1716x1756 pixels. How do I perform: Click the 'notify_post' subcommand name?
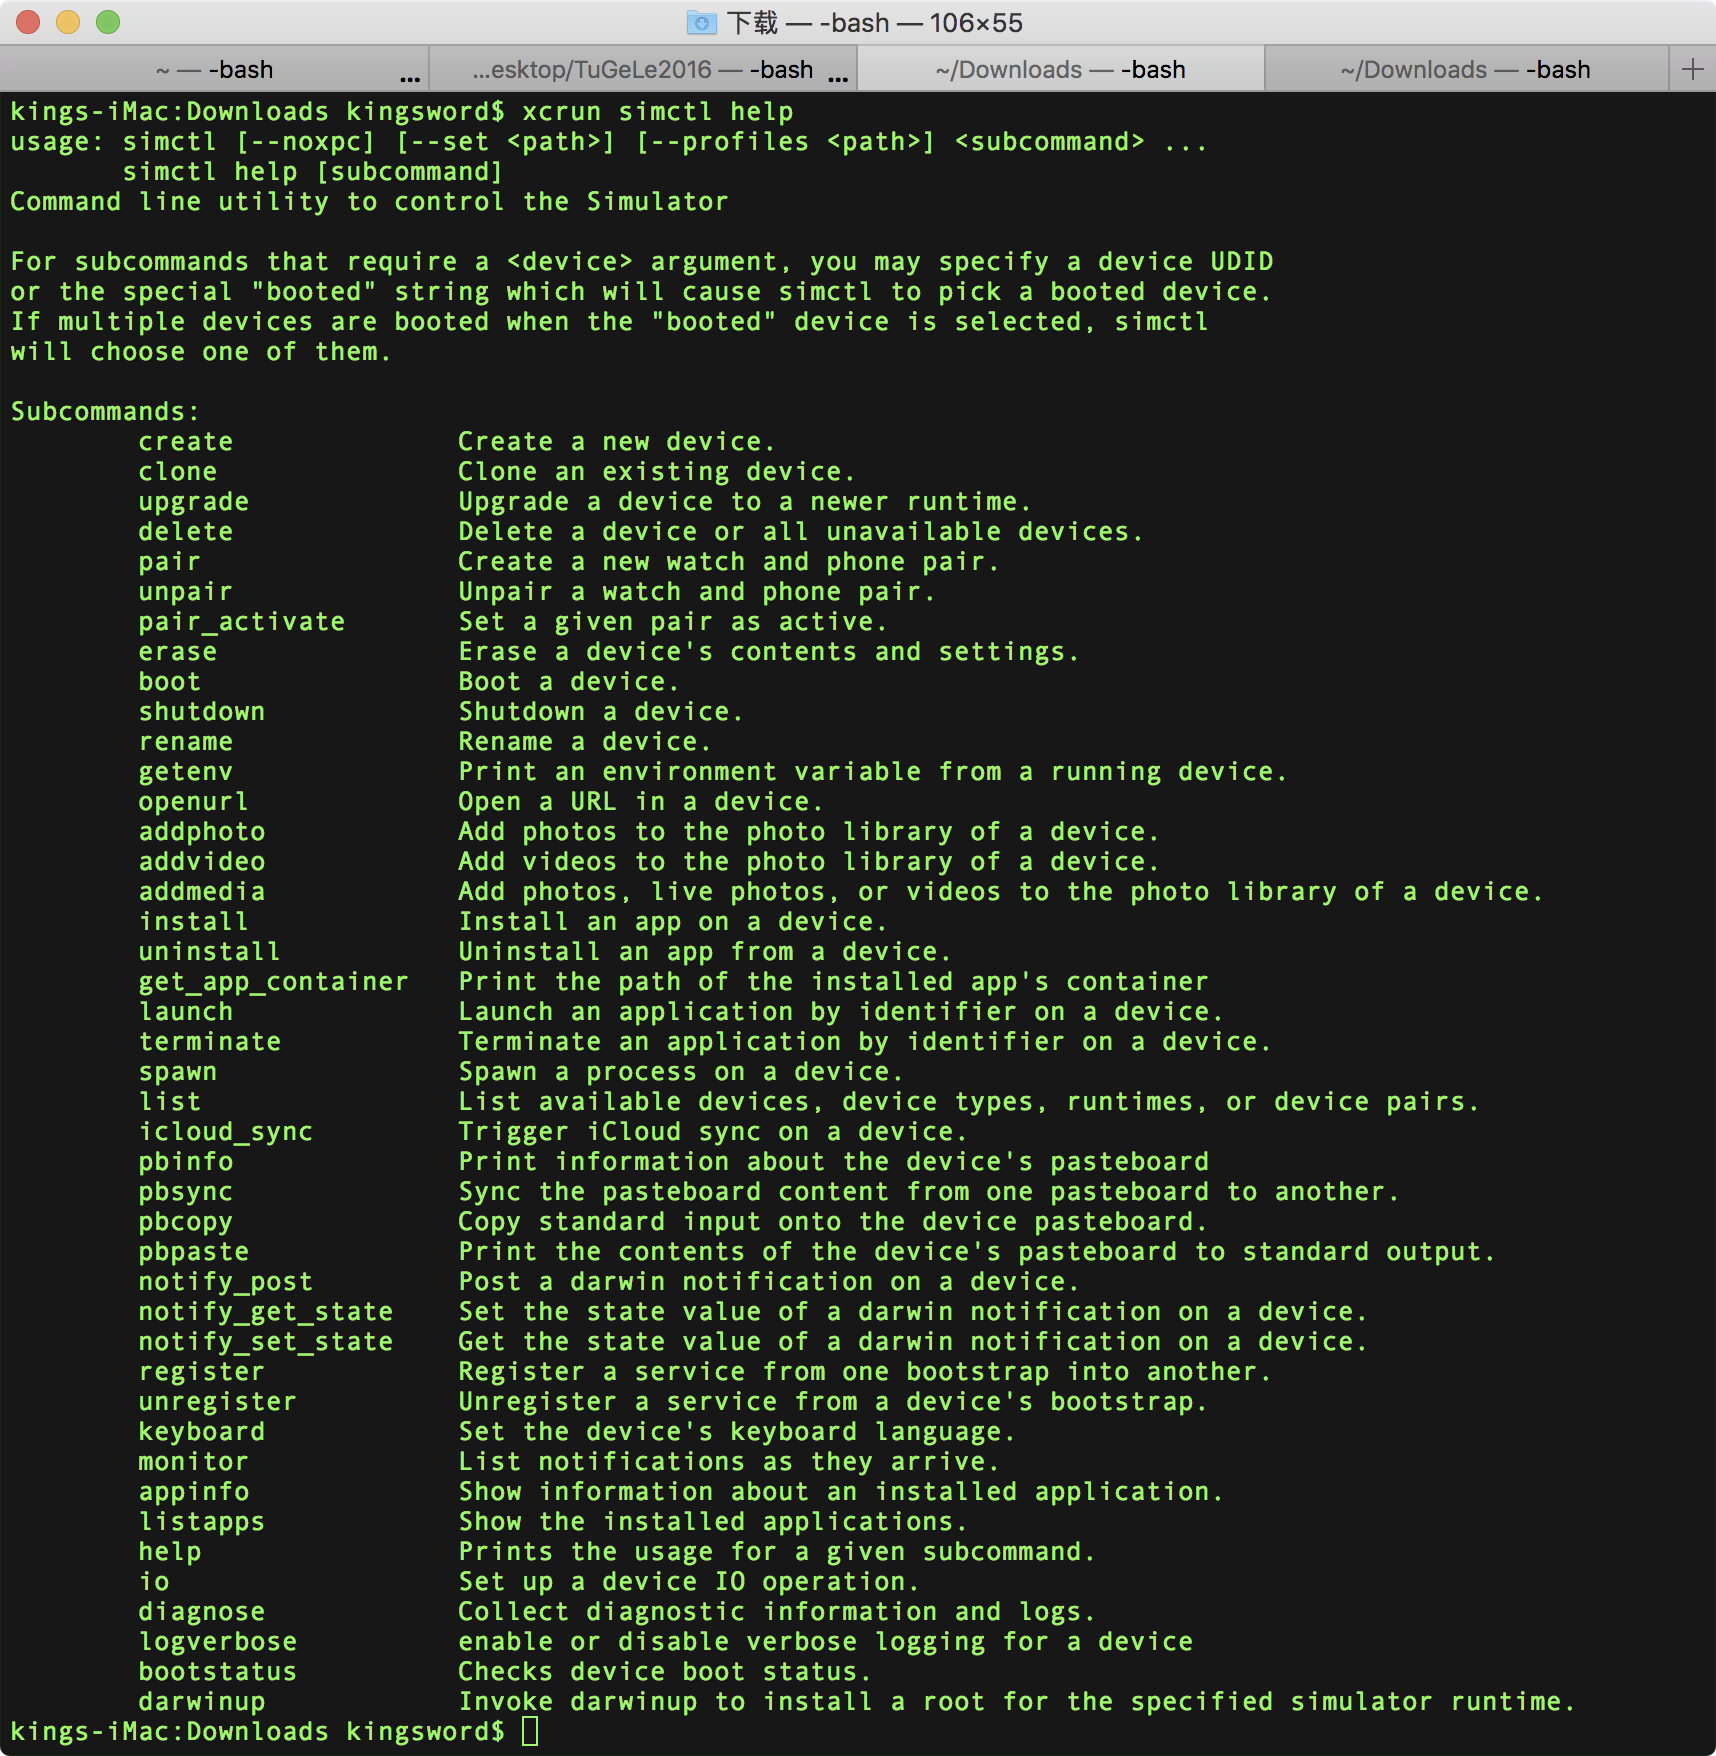pos(226,1281)
